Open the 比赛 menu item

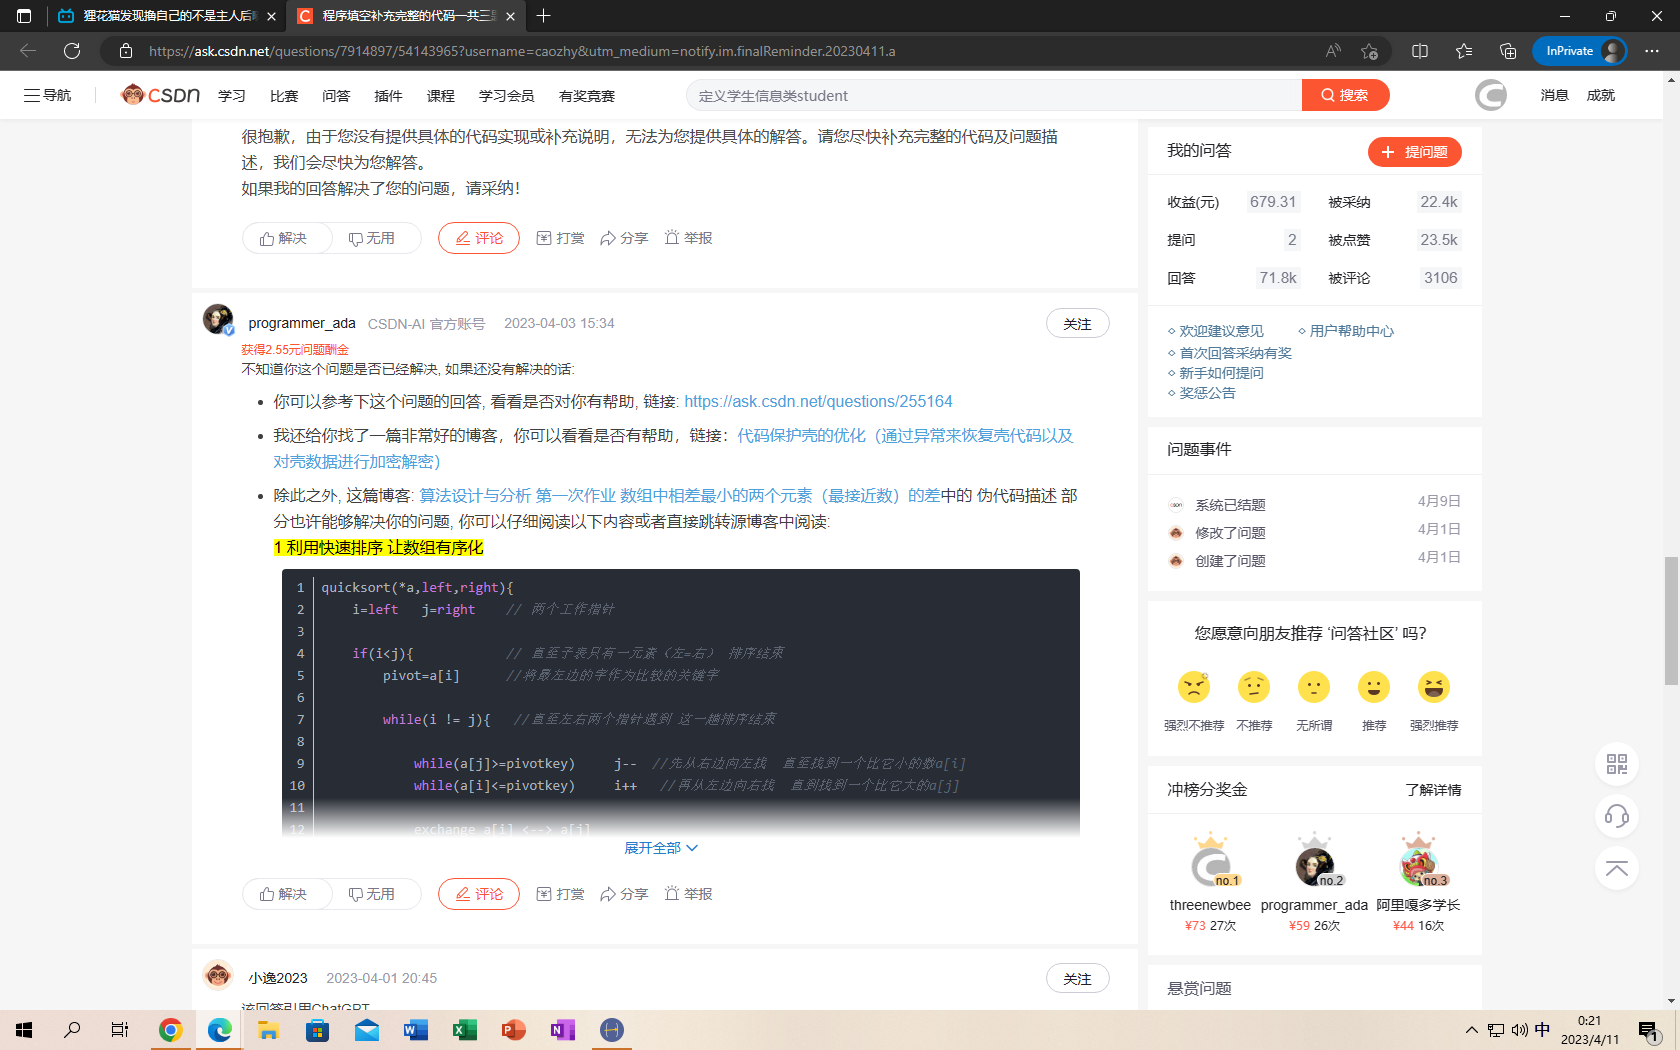[x=284, y=96]
